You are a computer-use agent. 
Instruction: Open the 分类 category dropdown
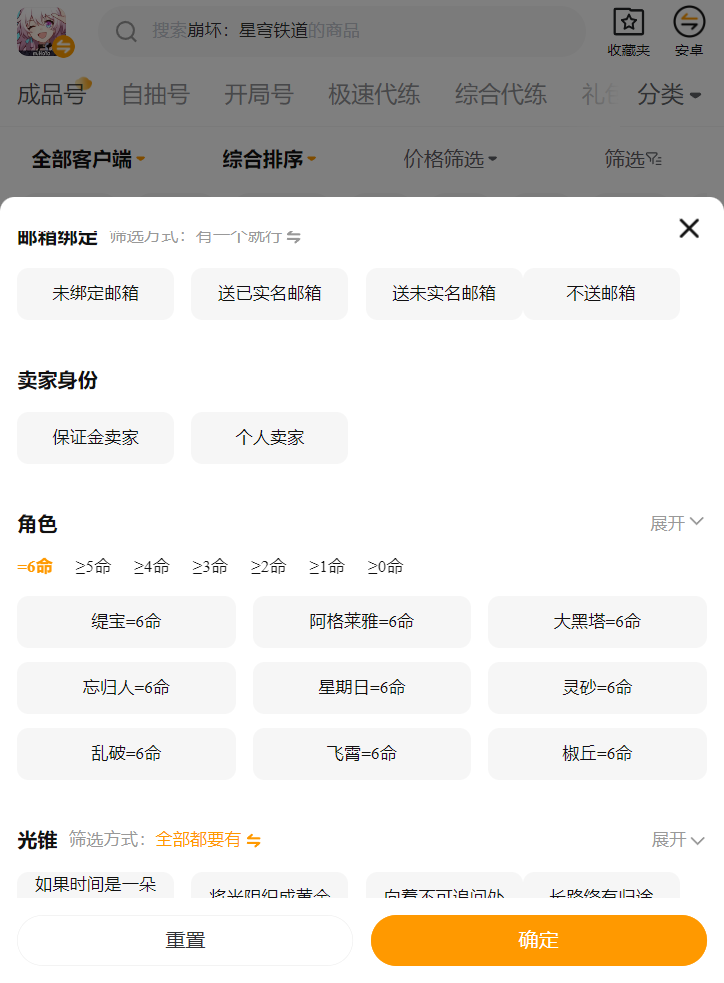tap(669, 95)
